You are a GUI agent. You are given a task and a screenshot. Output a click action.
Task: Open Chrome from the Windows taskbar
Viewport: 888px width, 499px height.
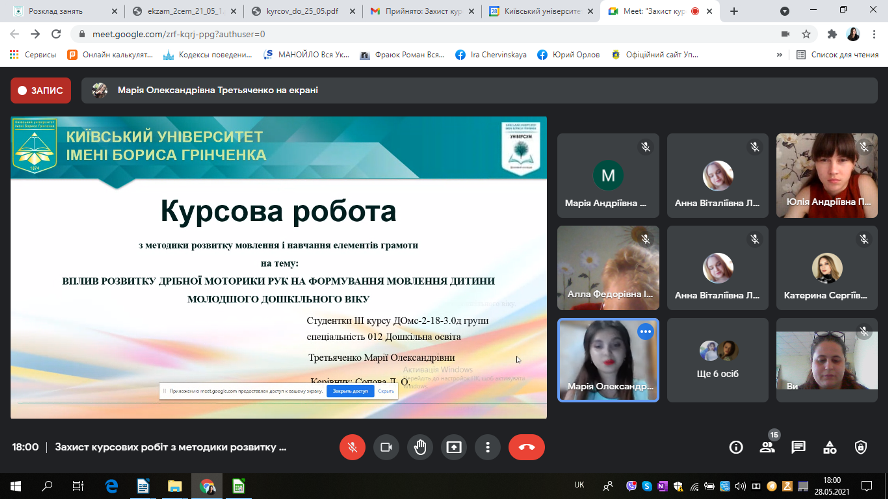[x=206, y=486]
